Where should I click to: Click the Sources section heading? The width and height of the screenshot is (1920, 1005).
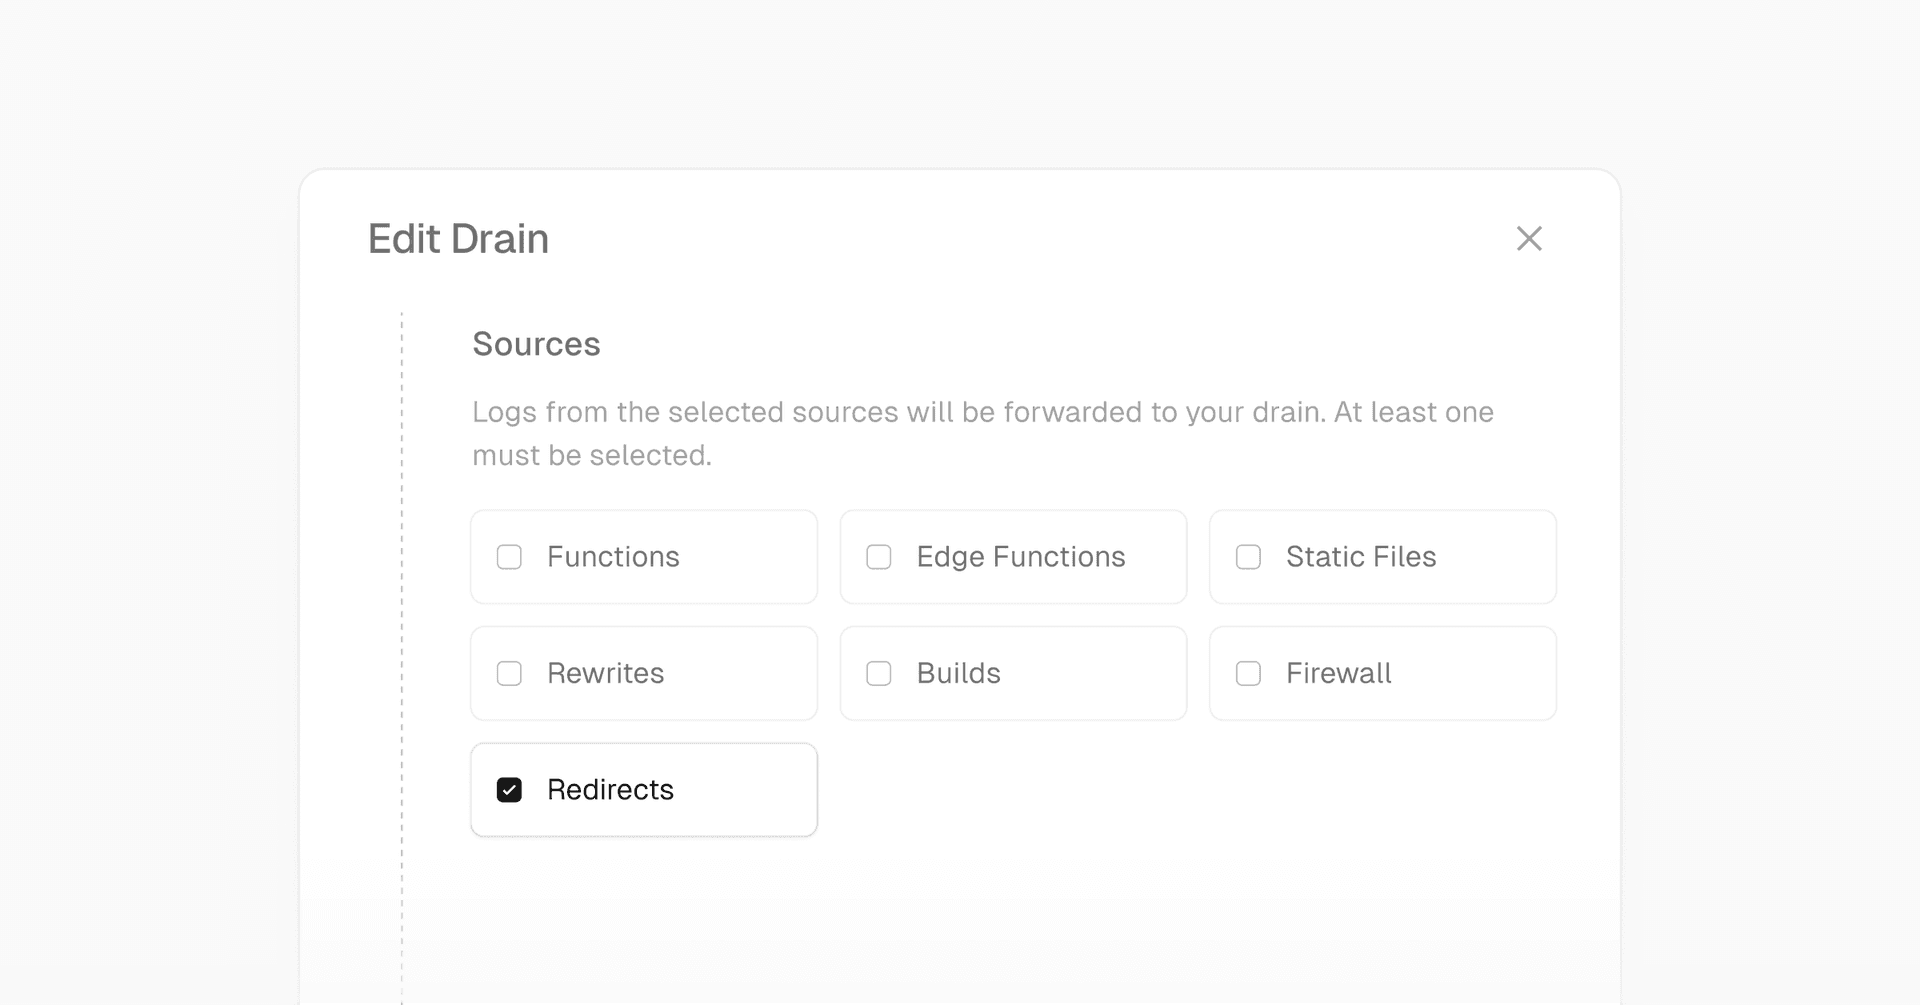[536, 343]
